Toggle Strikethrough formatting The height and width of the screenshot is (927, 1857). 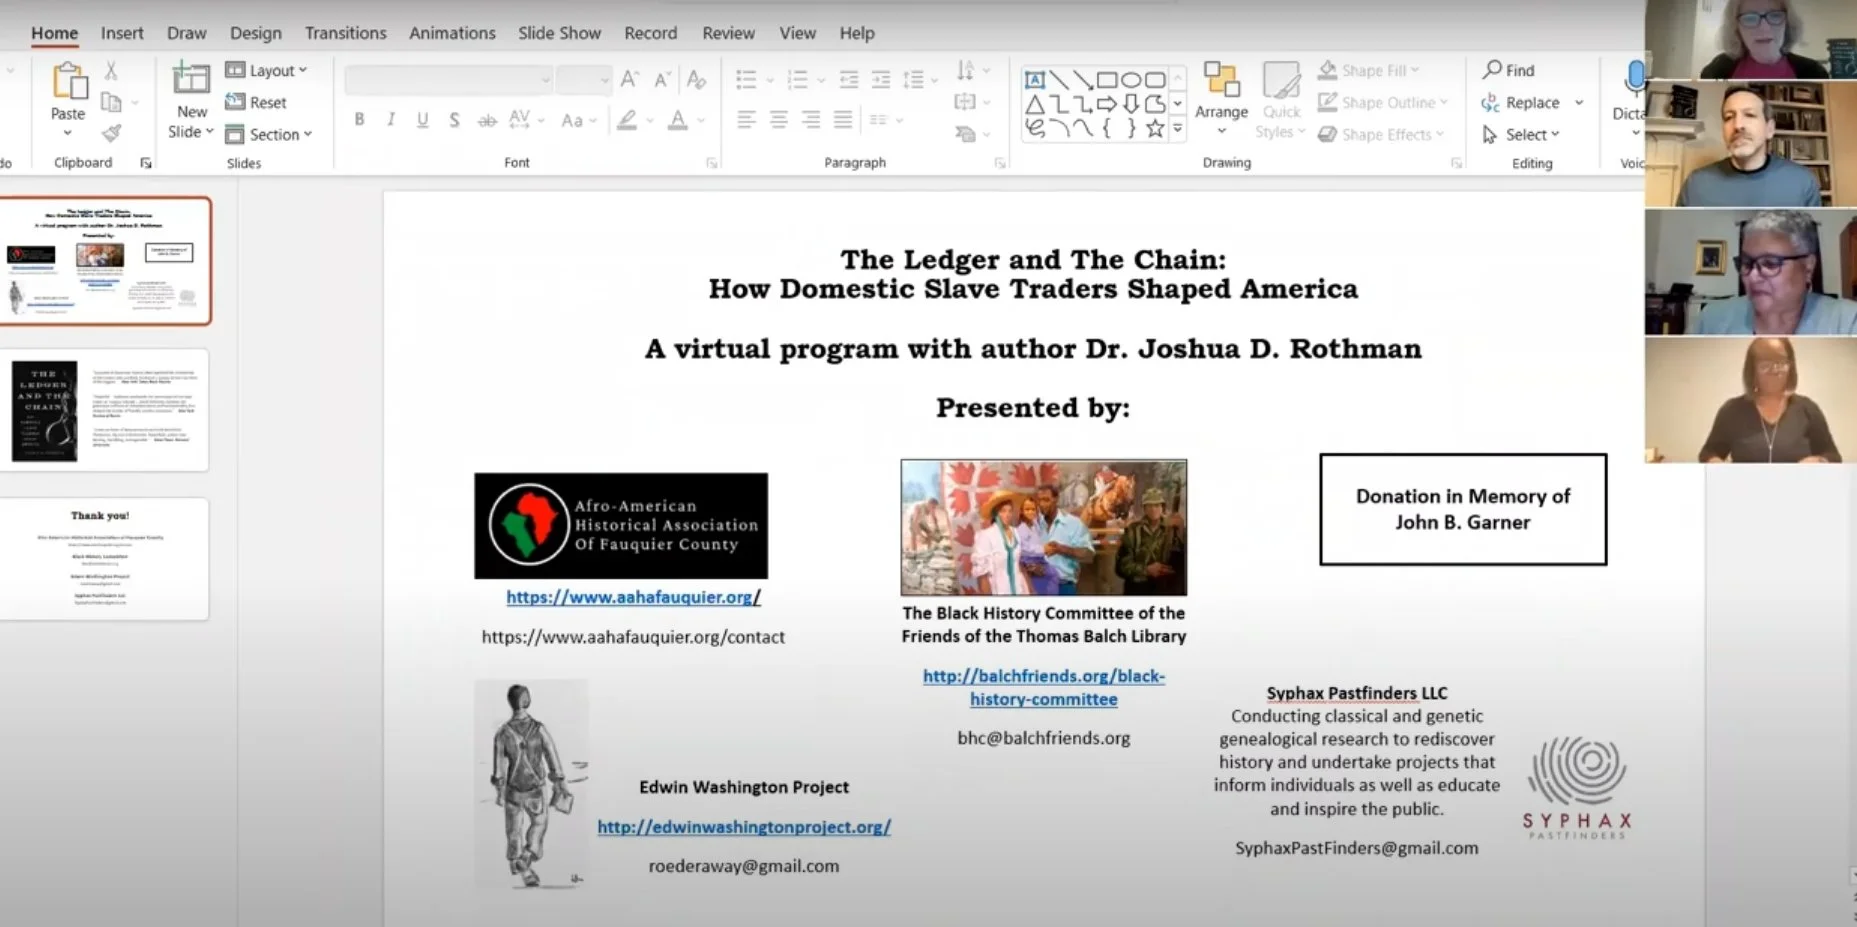[487, 120]
